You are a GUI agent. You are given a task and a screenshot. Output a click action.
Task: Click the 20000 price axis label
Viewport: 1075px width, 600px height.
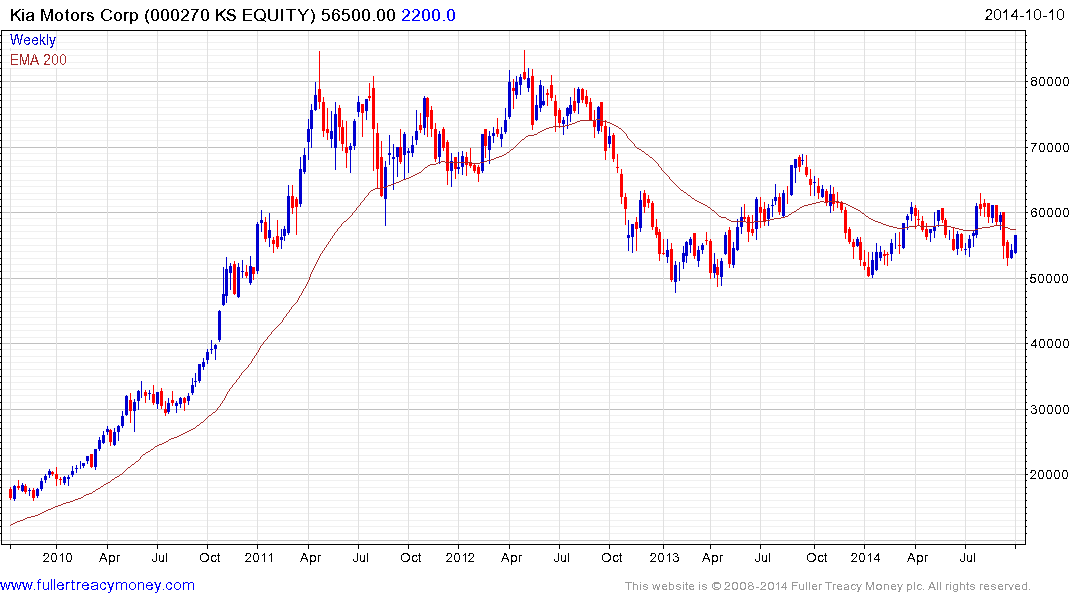[x=1050, y=475]
